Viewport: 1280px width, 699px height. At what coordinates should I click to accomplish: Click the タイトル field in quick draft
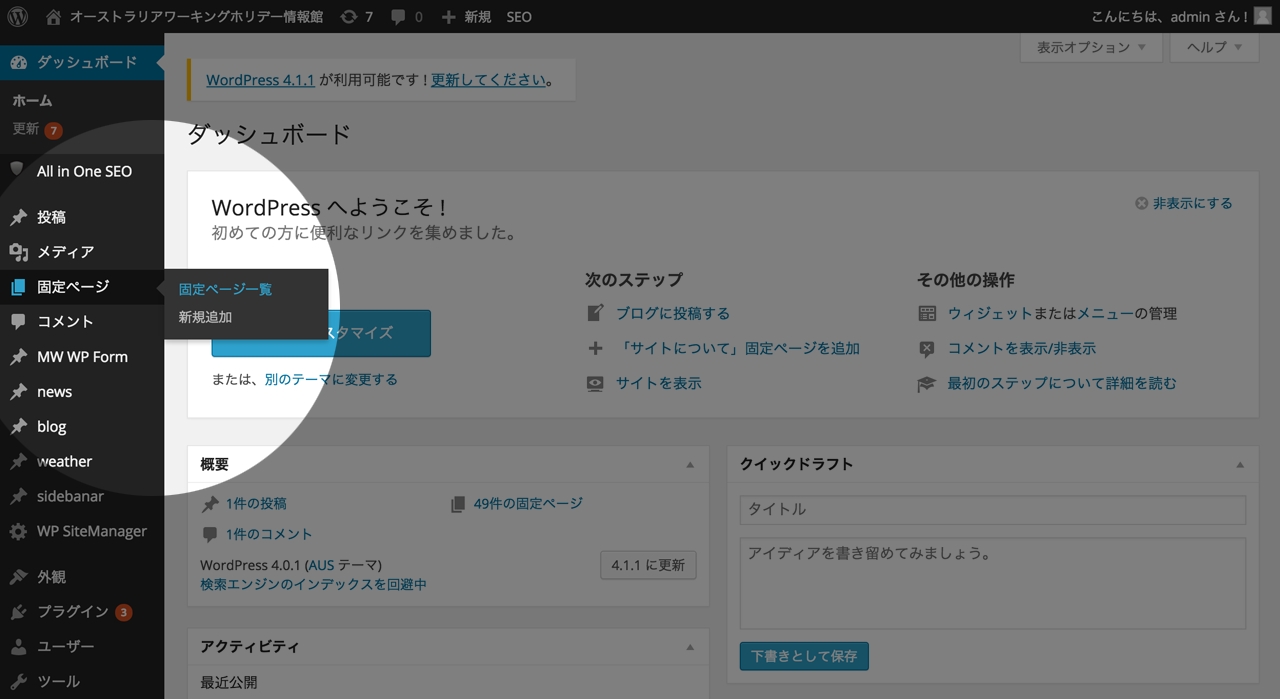(x=993, y=509)
